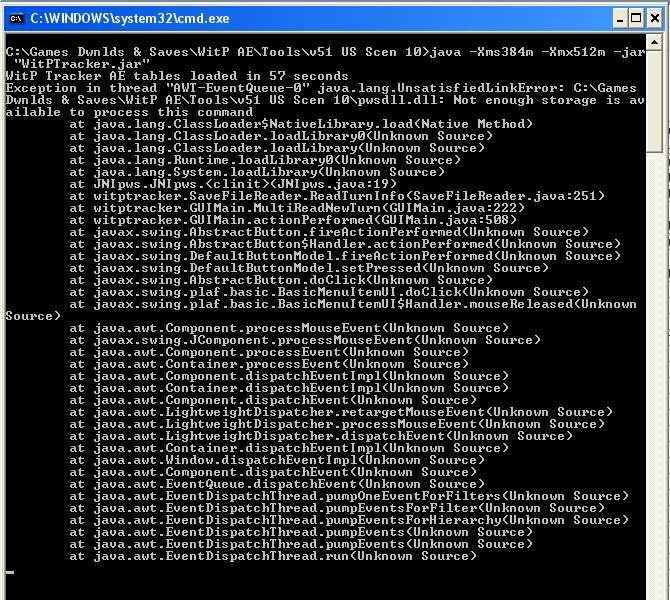Click the EventDispatchThread.pumpEventsForHierarchy line
Image resolution: width=670 pixels, height=600 pixels.
[x=349, y=520]
